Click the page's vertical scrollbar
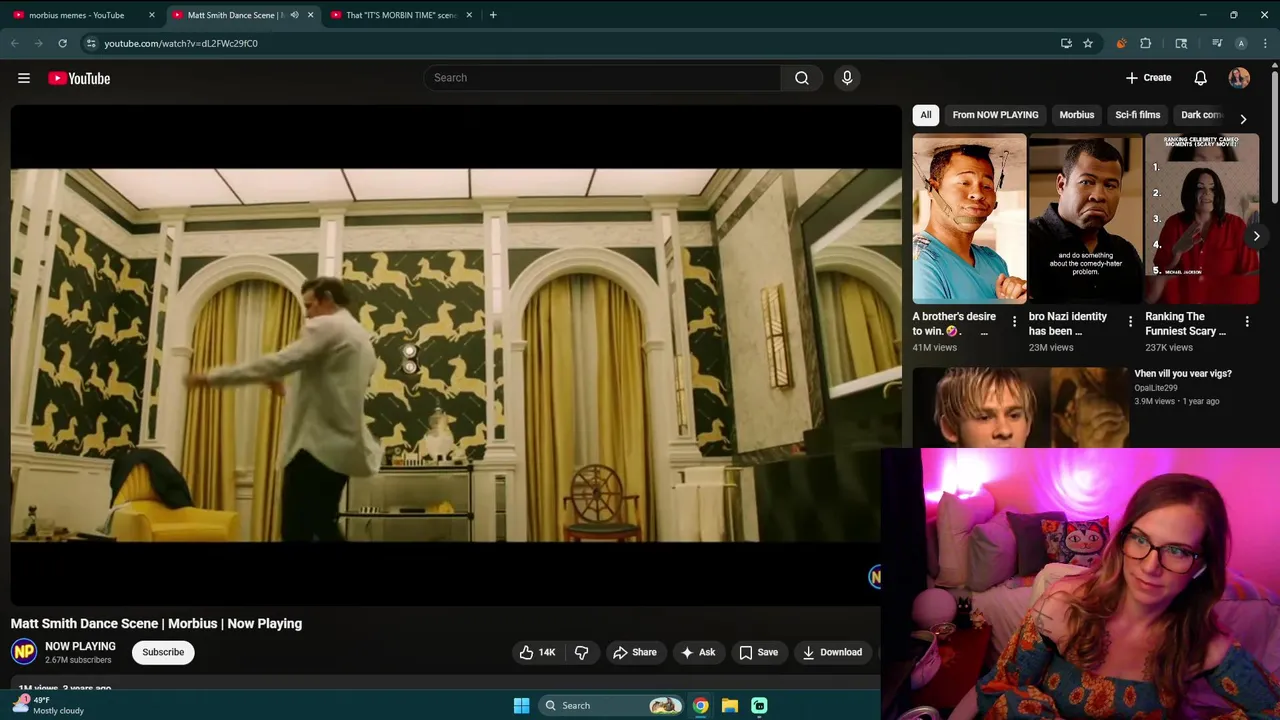This screenshot has width=1280, height=720. pyautogui.click(x=1274, y=140)
